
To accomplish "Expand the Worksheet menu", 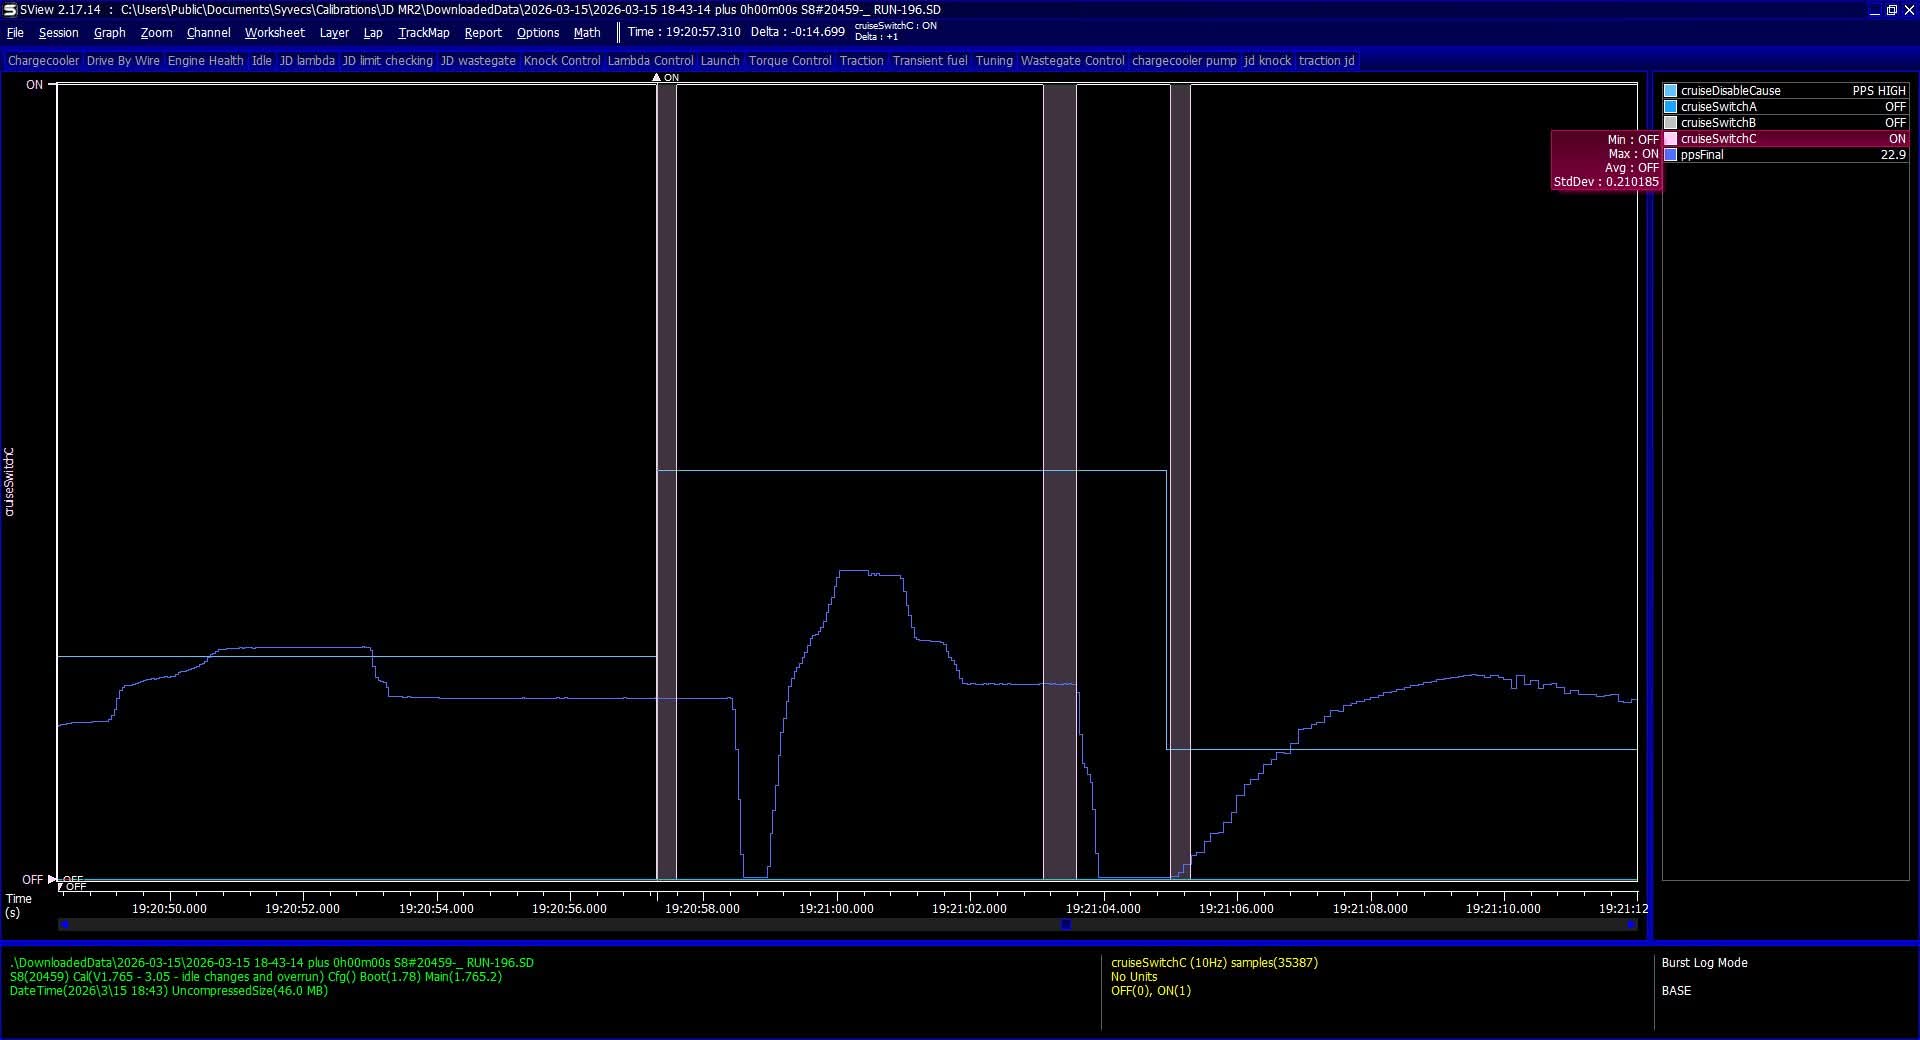I will tap(274, 33).
